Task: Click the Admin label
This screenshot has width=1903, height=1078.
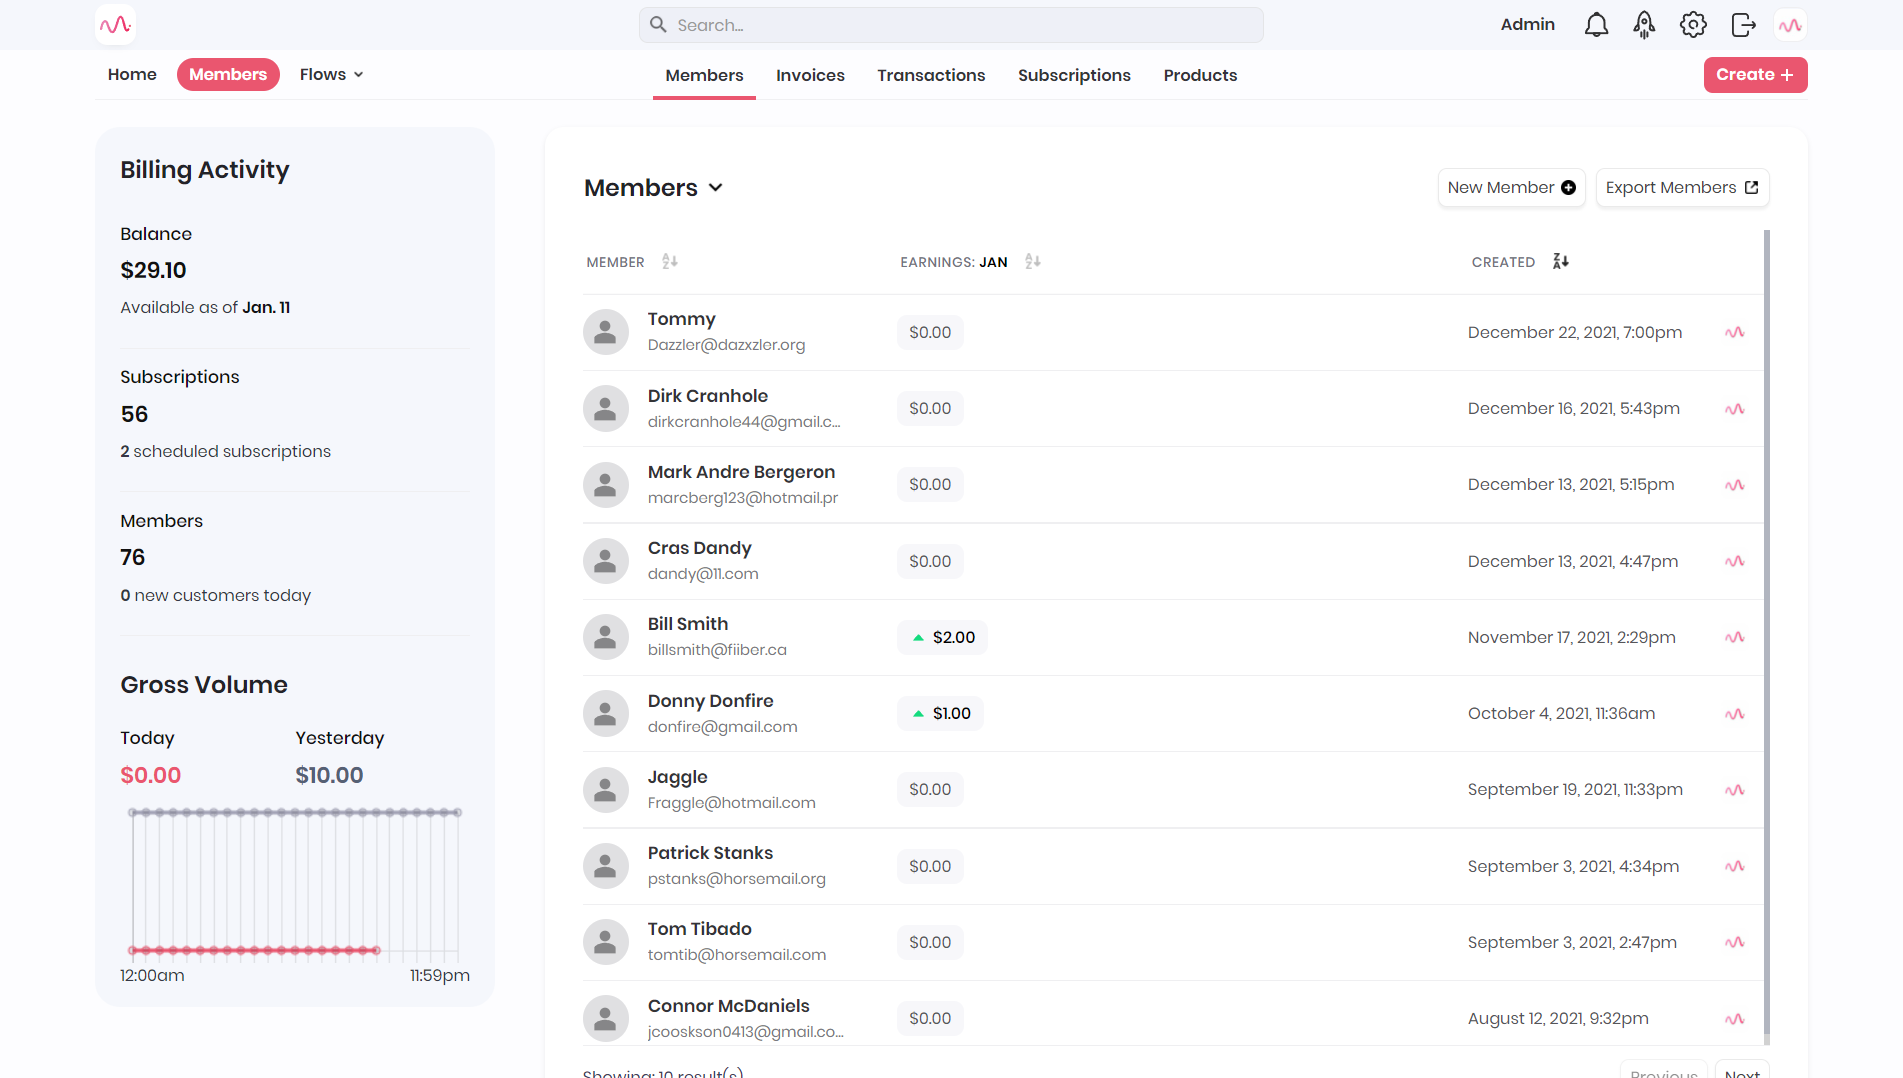Action: coord(1527,25)
